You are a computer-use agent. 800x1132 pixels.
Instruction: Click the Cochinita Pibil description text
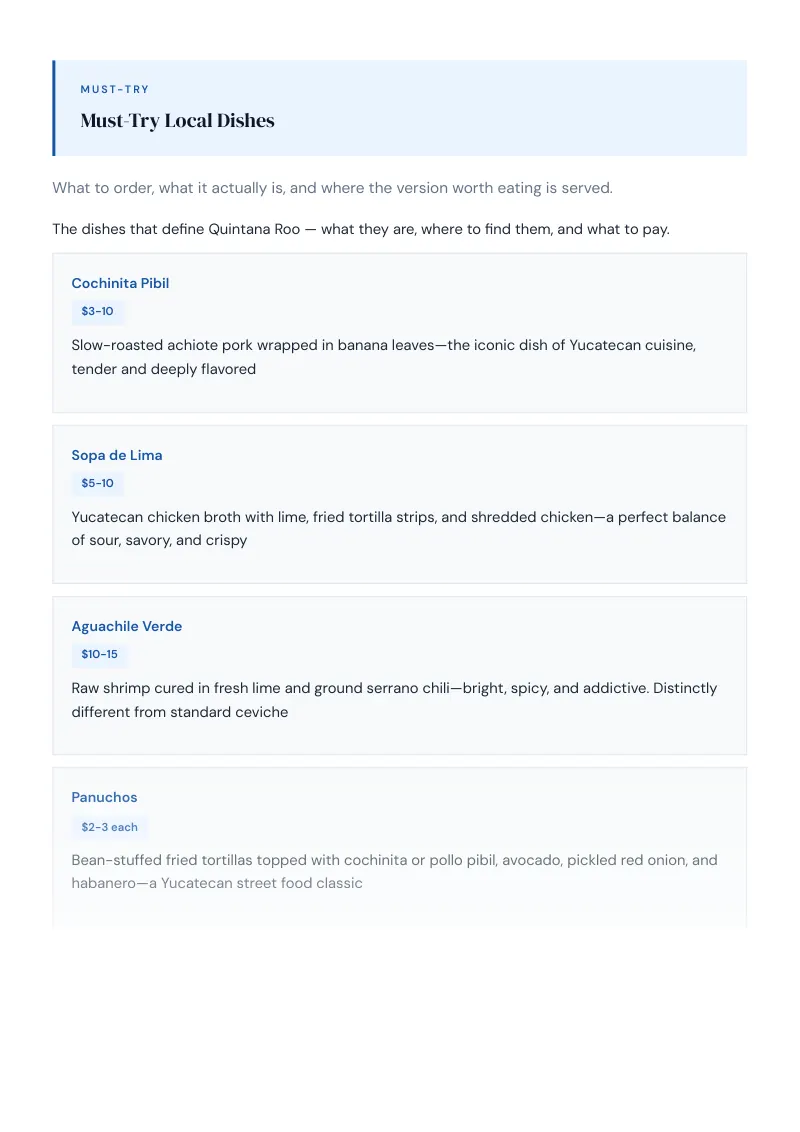[383, 357]
